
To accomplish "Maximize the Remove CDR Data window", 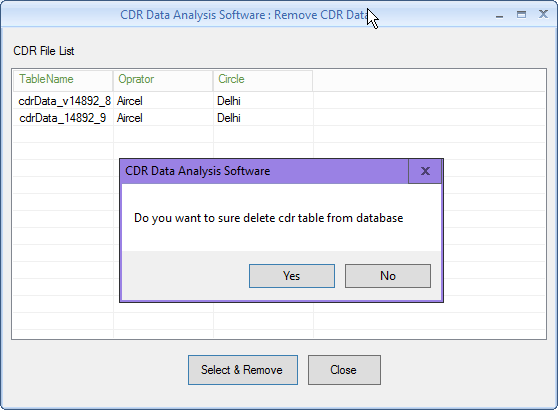I will (x=521, y=15).
